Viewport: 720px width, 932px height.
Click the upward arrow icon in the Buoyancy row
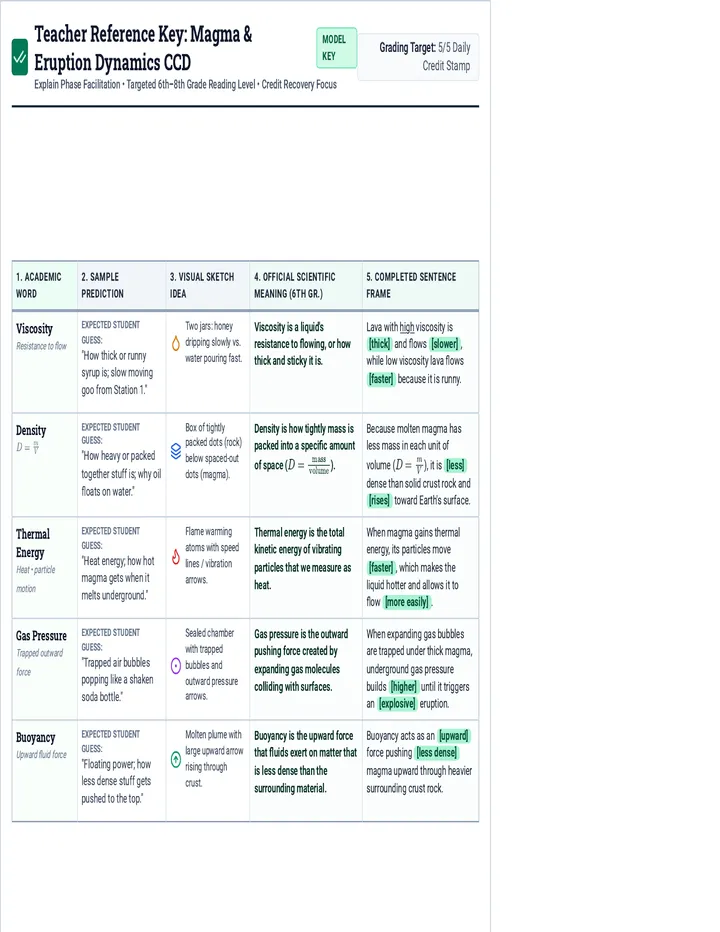pos(176,759)
